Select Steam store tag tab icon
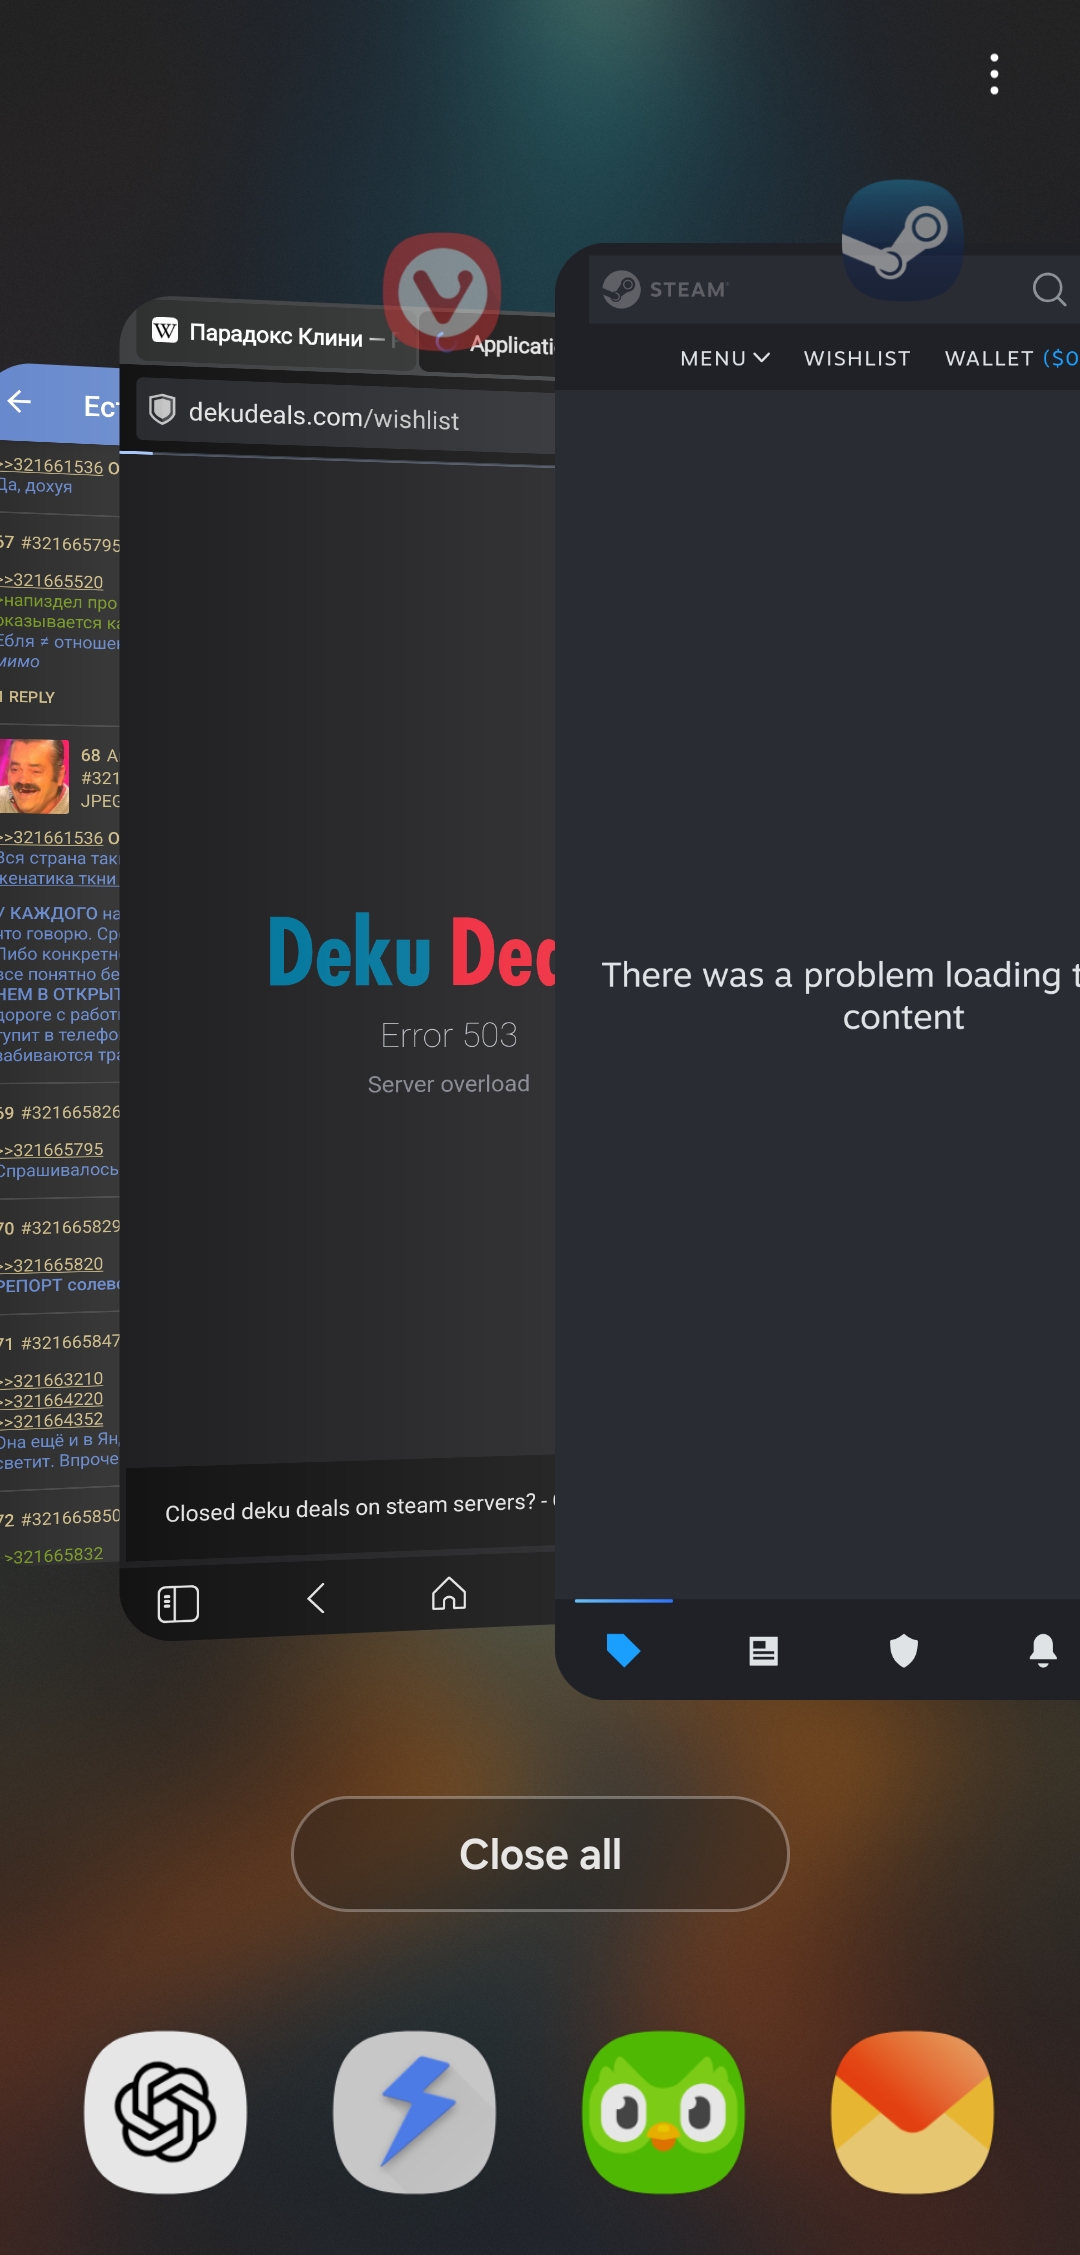 pyautogui.click(x=623, y=1650)
